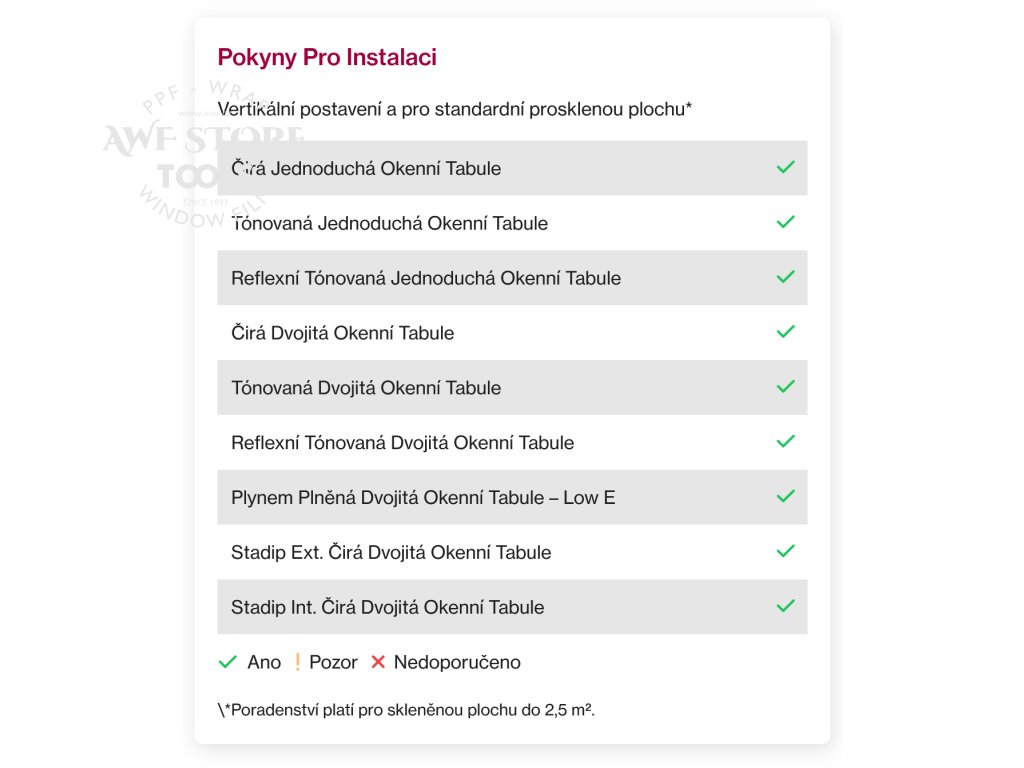Click checkmark for Stadip Int. Čirá row
This screenshot has height=768, width=1024.
[786, 606]
